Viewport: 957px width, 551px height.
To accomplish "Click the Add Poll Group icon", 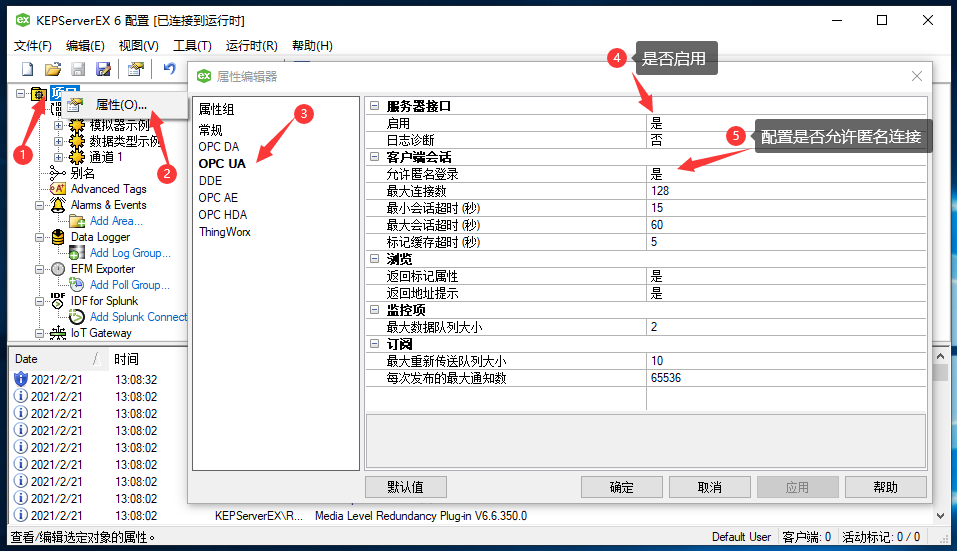I will tap(77, 284).
